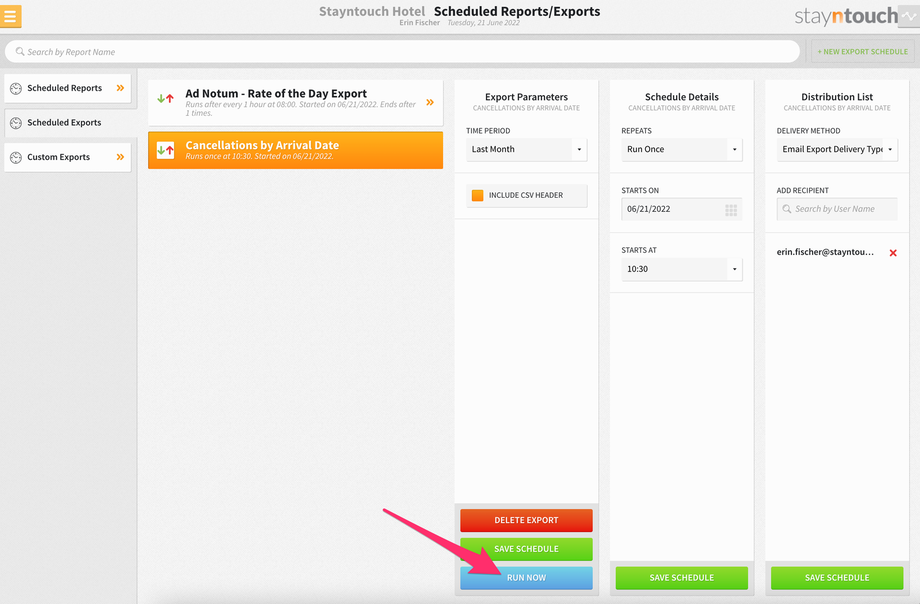Expand the Ad Notum export row chevron

click(x=430, y=102)
